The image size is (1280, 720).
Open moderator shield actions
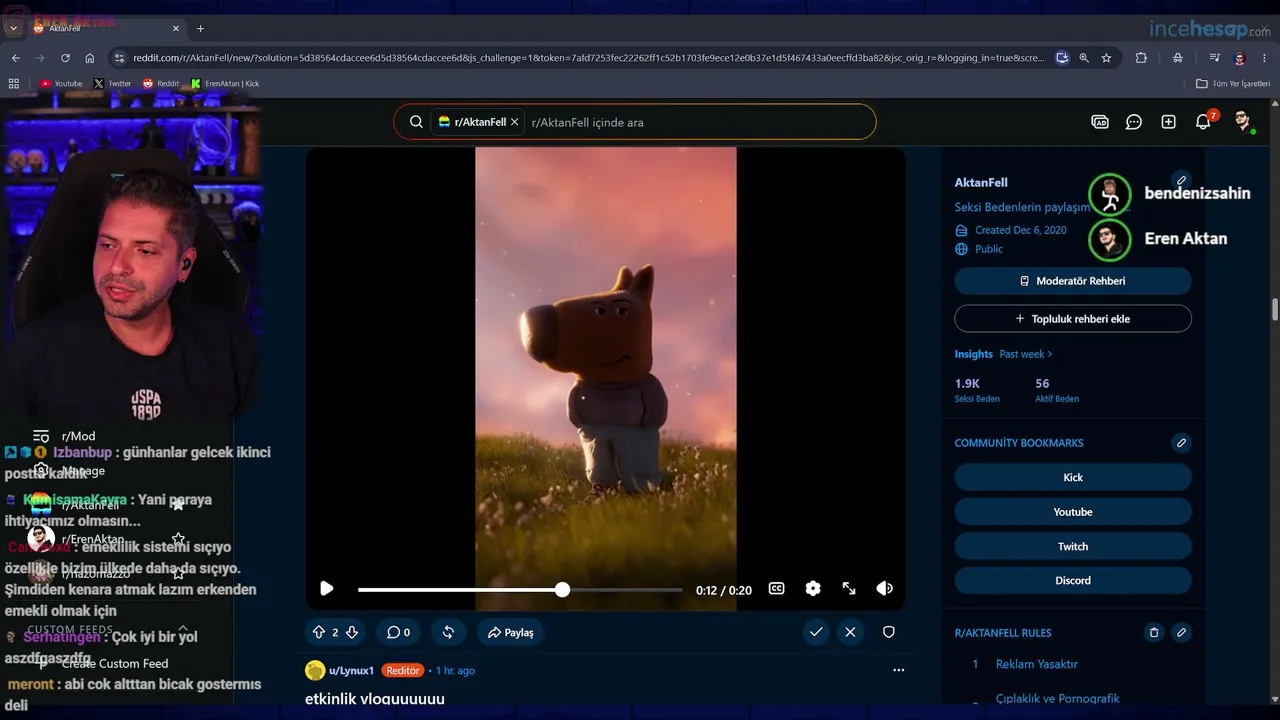pyautogui.click(x=888, y=632)
